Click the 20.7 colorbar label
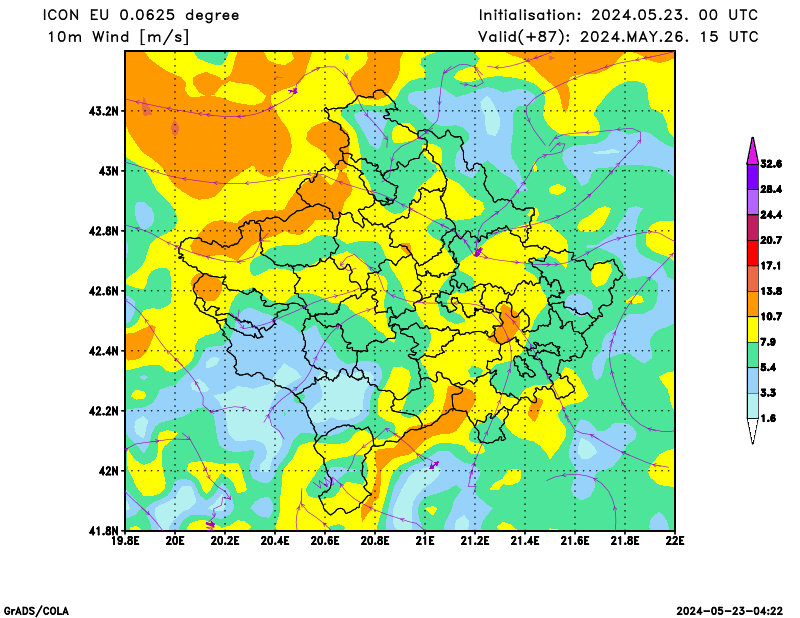Viewport: 800px width, 618px height. [771, 240]
